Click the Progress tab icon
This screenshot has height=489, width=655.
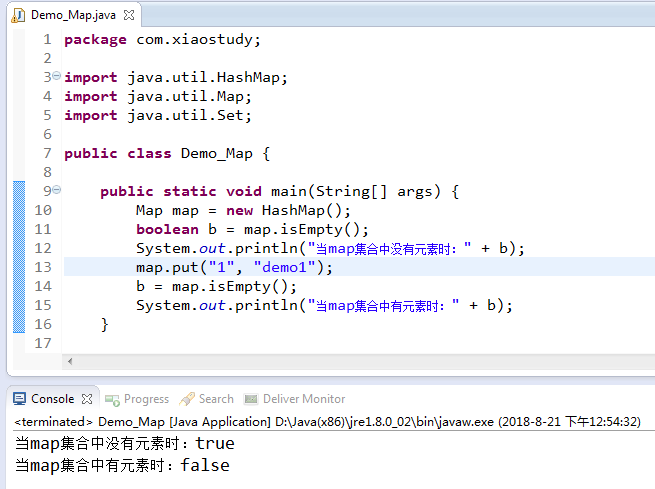(x=112, y=400)
